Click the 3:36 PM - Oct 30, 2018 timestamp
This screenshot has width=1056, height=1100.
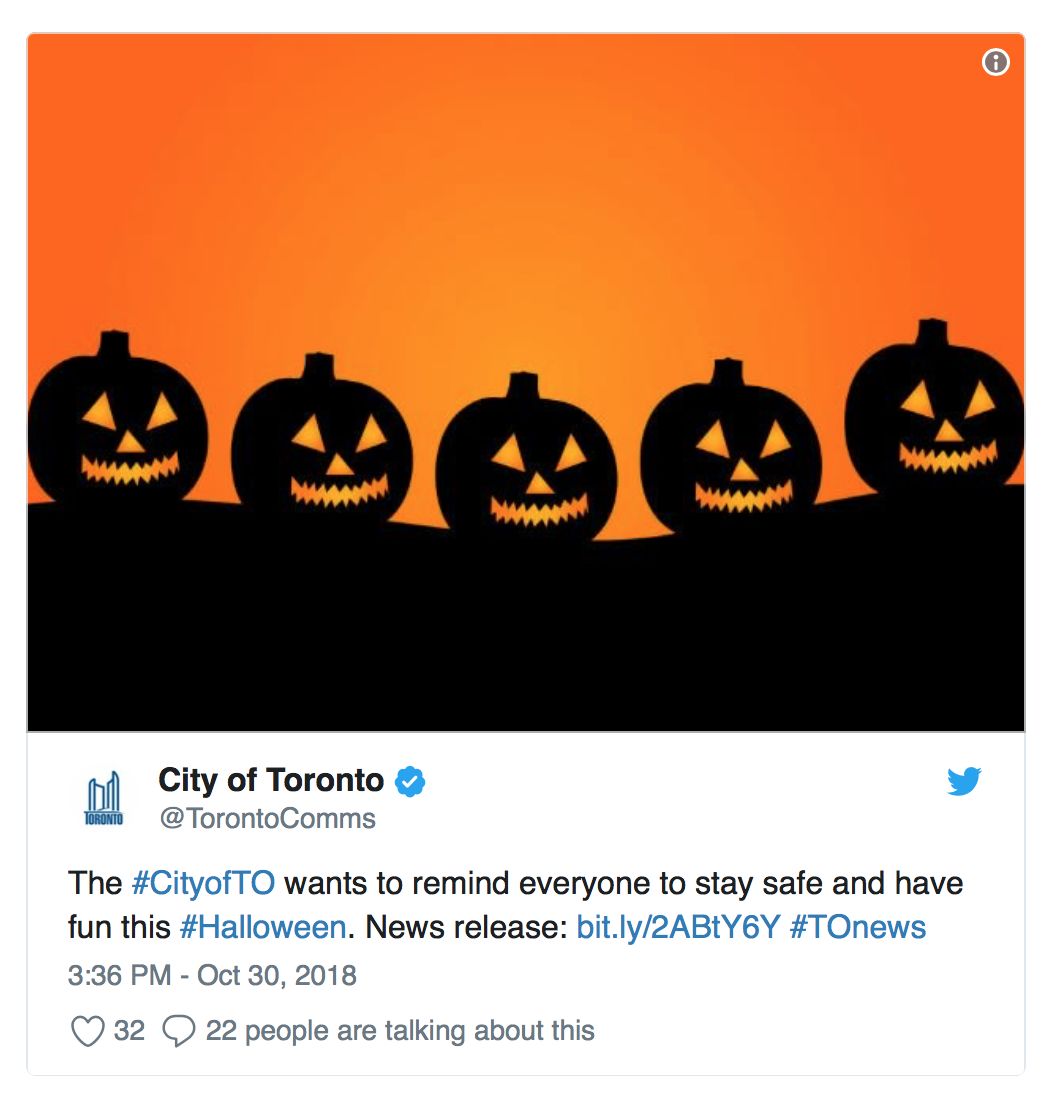tap(212, 975)
